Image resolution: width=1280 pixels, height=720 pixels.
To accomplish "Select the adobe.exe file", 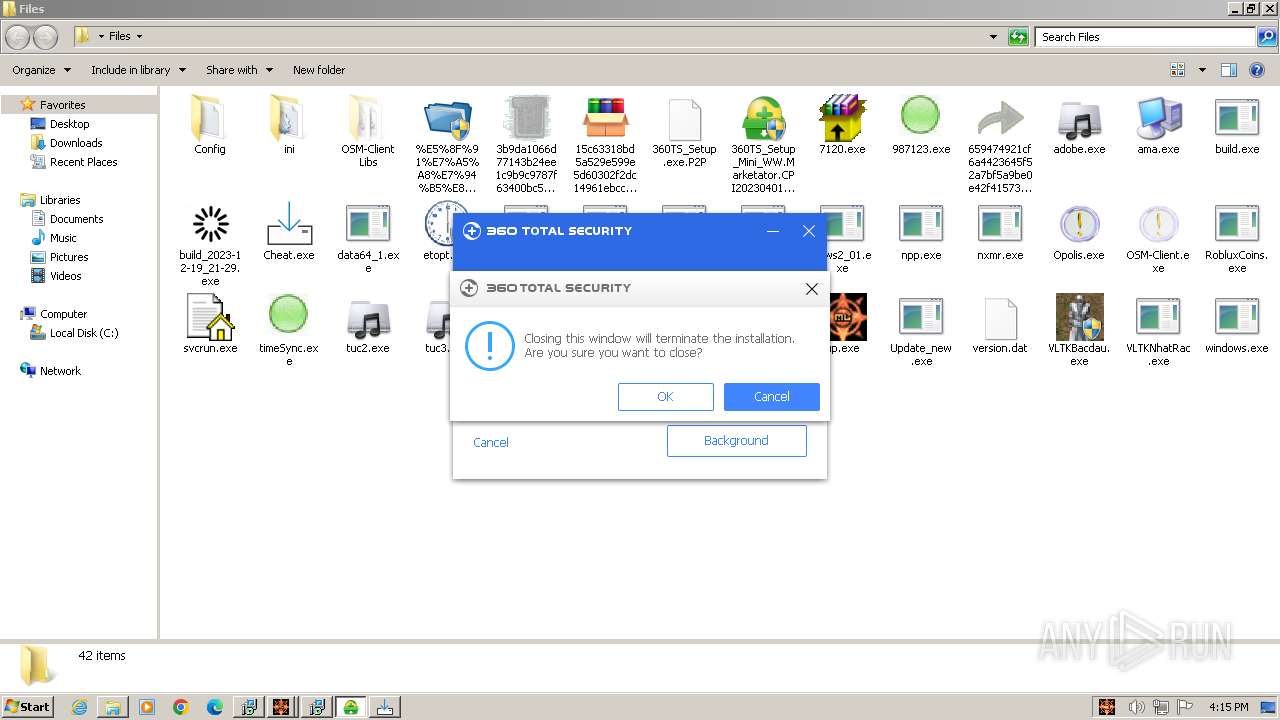I will (x=1079, y=125).
